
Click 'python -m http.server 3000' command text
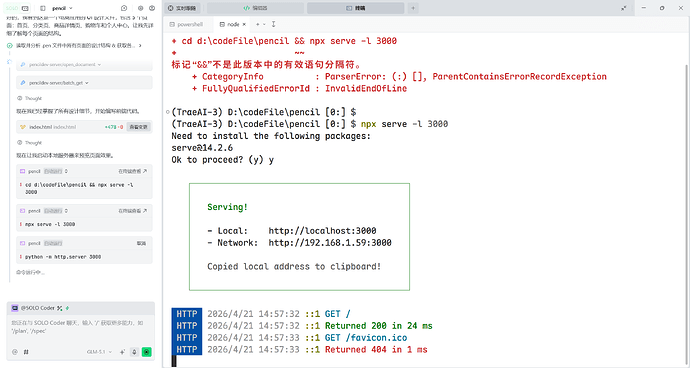click(x=63, y=257)
